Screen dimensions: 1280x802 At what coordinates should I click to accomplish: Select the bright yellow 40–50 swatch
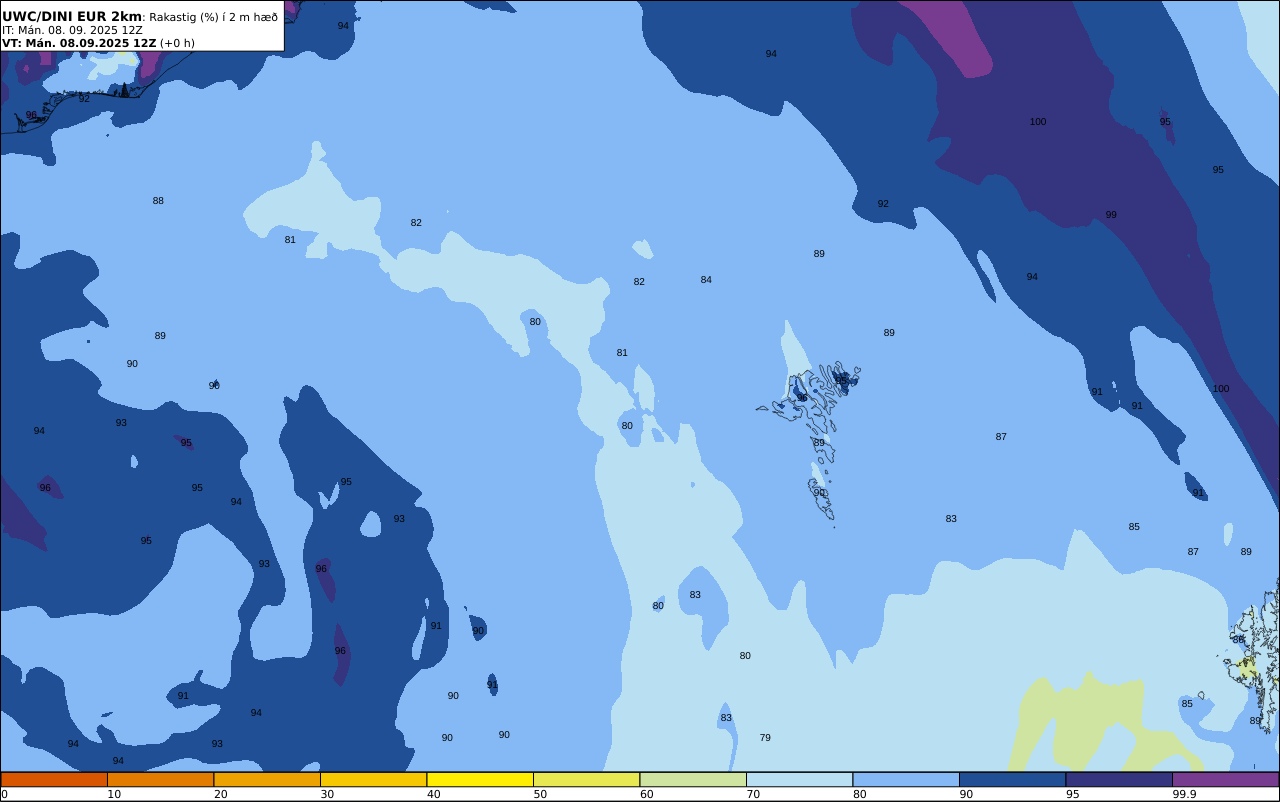pos(480,779)
